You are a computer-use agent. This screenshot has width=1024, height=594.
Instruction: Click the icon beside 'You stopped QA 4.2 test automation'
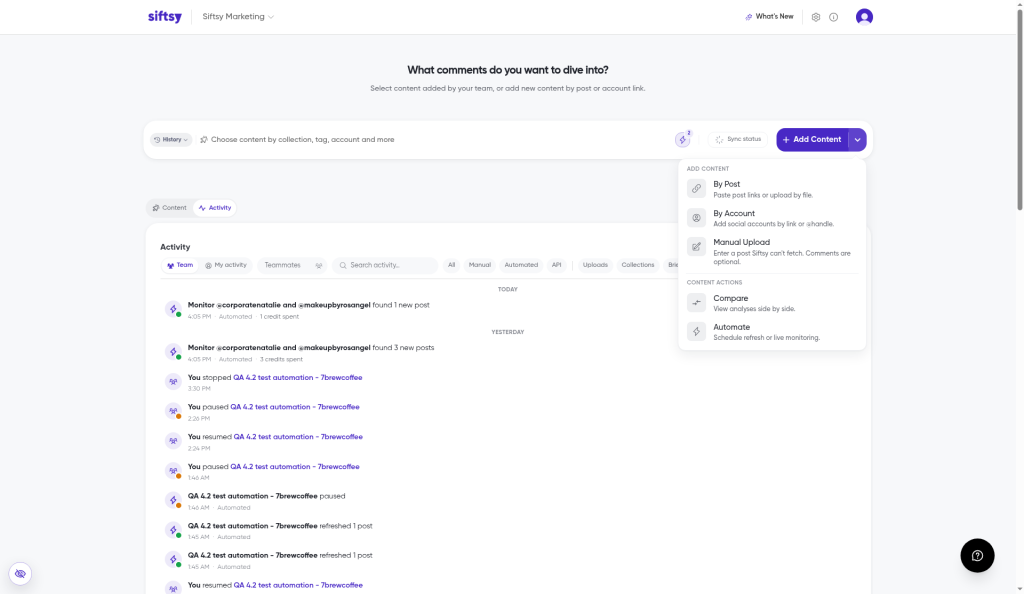173,382
